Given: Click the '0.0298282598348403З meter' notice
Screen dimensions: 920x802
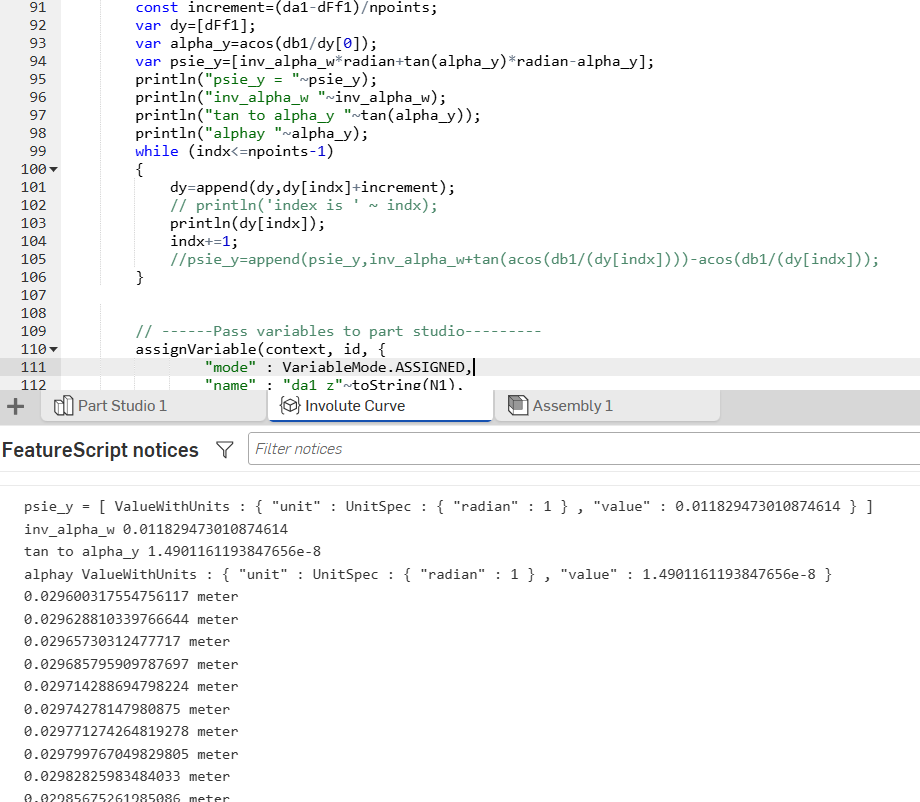Looking at the screenshot, I should tap(127, 777).
